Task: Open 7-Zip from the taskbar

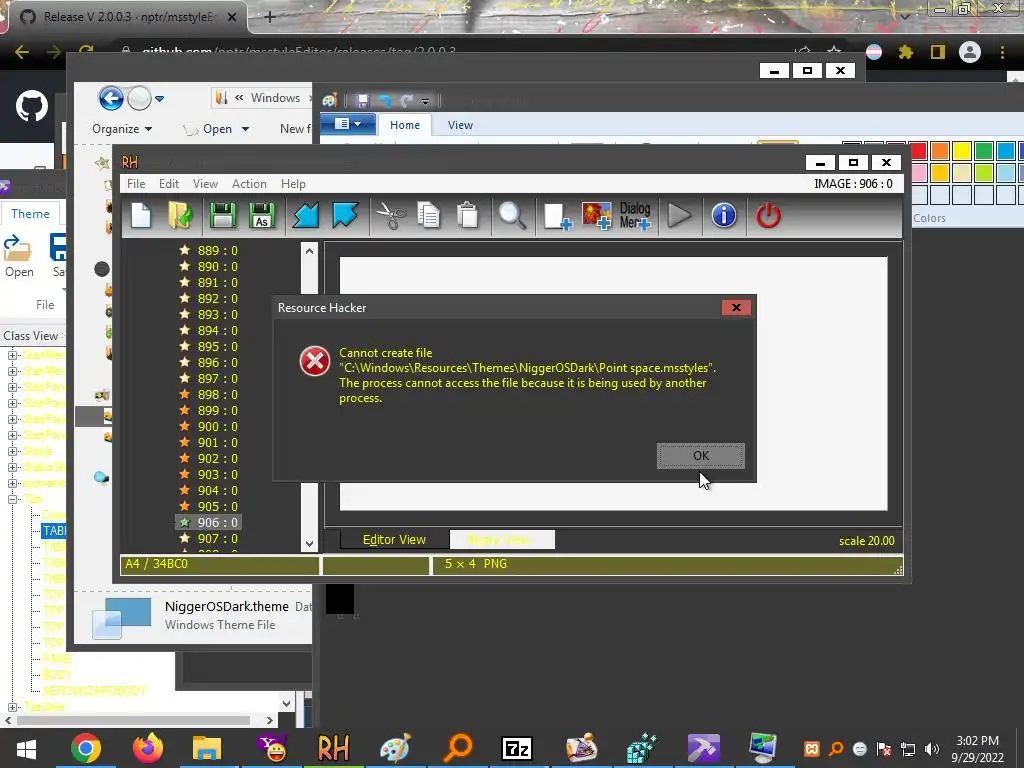Action: [x=517, y=748]
